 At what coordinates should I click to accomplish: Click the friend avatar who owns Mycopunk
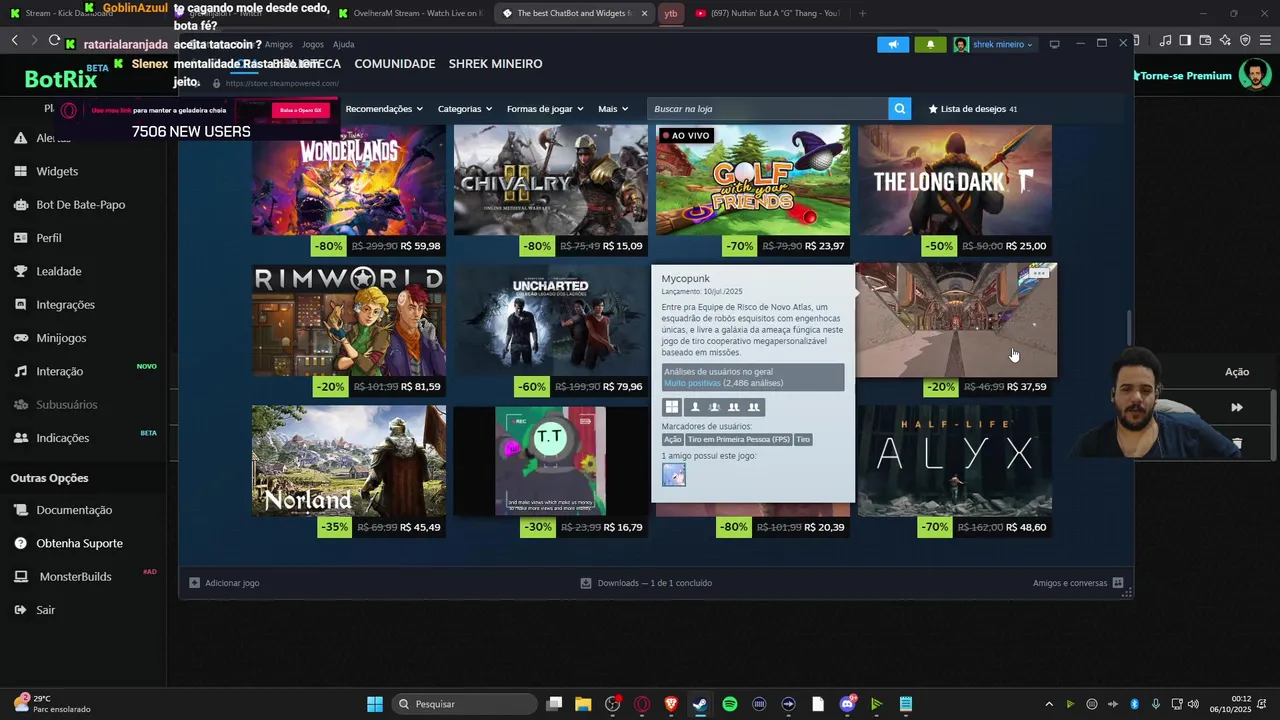[674, 475]
